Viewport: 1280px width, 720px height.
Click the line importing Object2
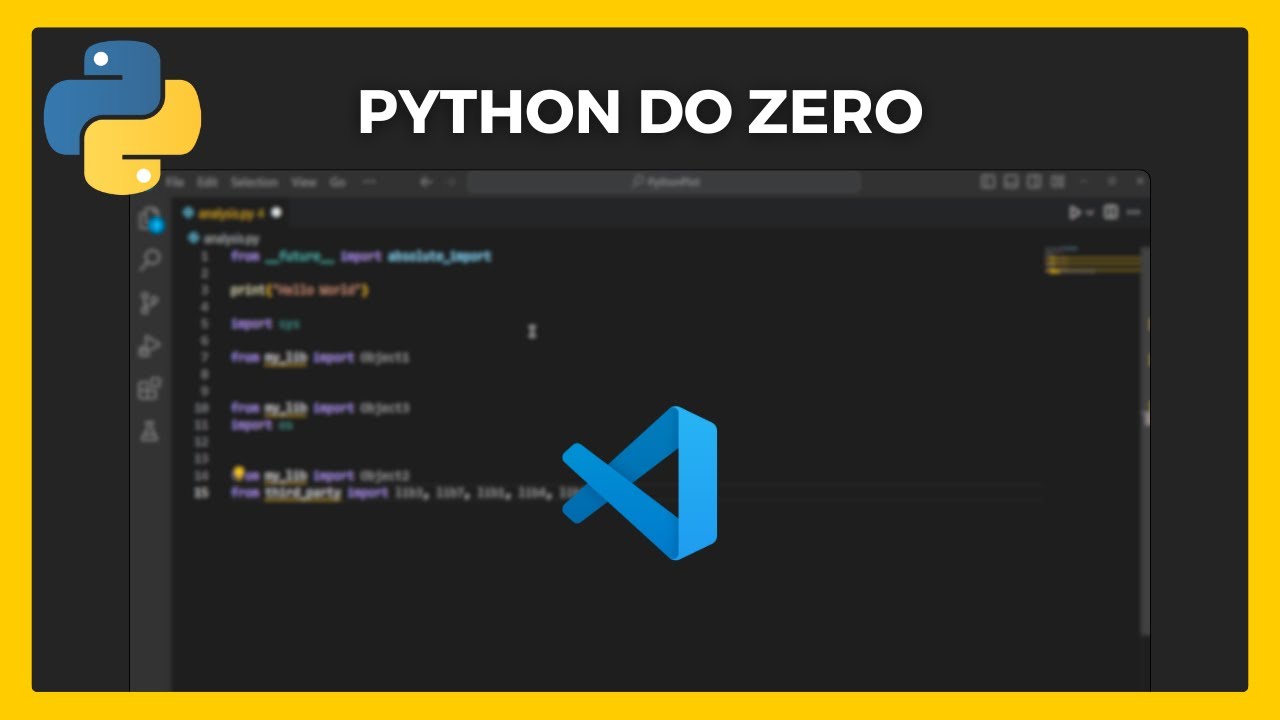click(x=320, y=475)
